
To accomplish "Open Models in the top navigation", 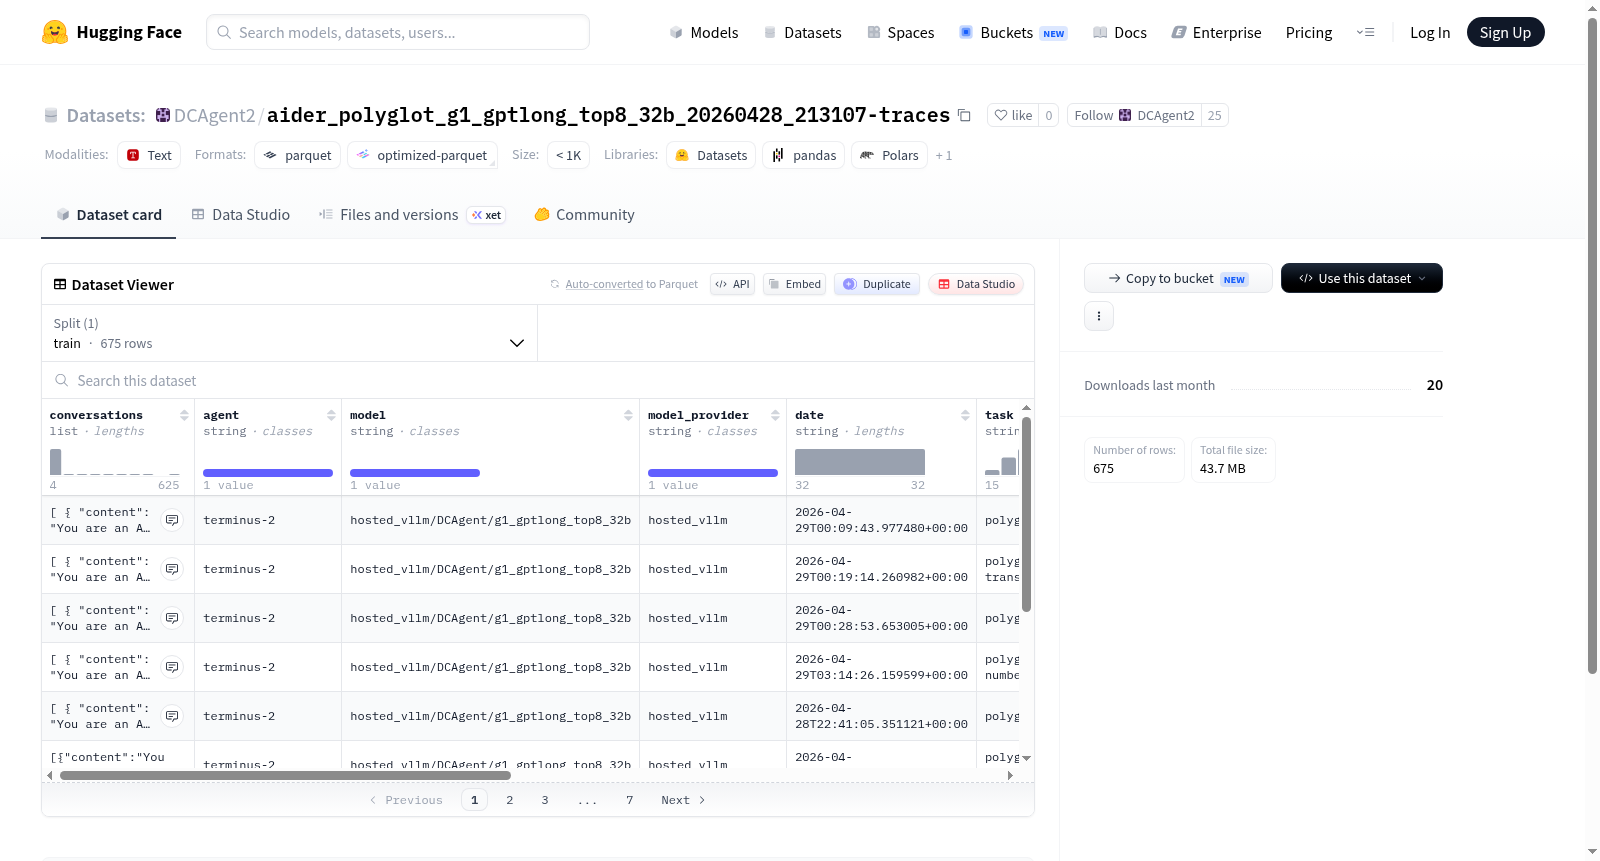I will tap(704, 32).
